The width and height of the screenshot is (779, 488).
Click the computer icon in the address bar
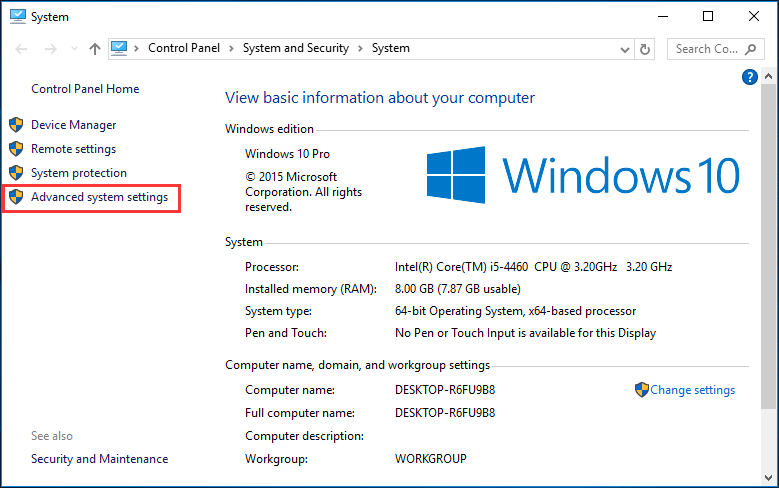click(x=121, y=48)
